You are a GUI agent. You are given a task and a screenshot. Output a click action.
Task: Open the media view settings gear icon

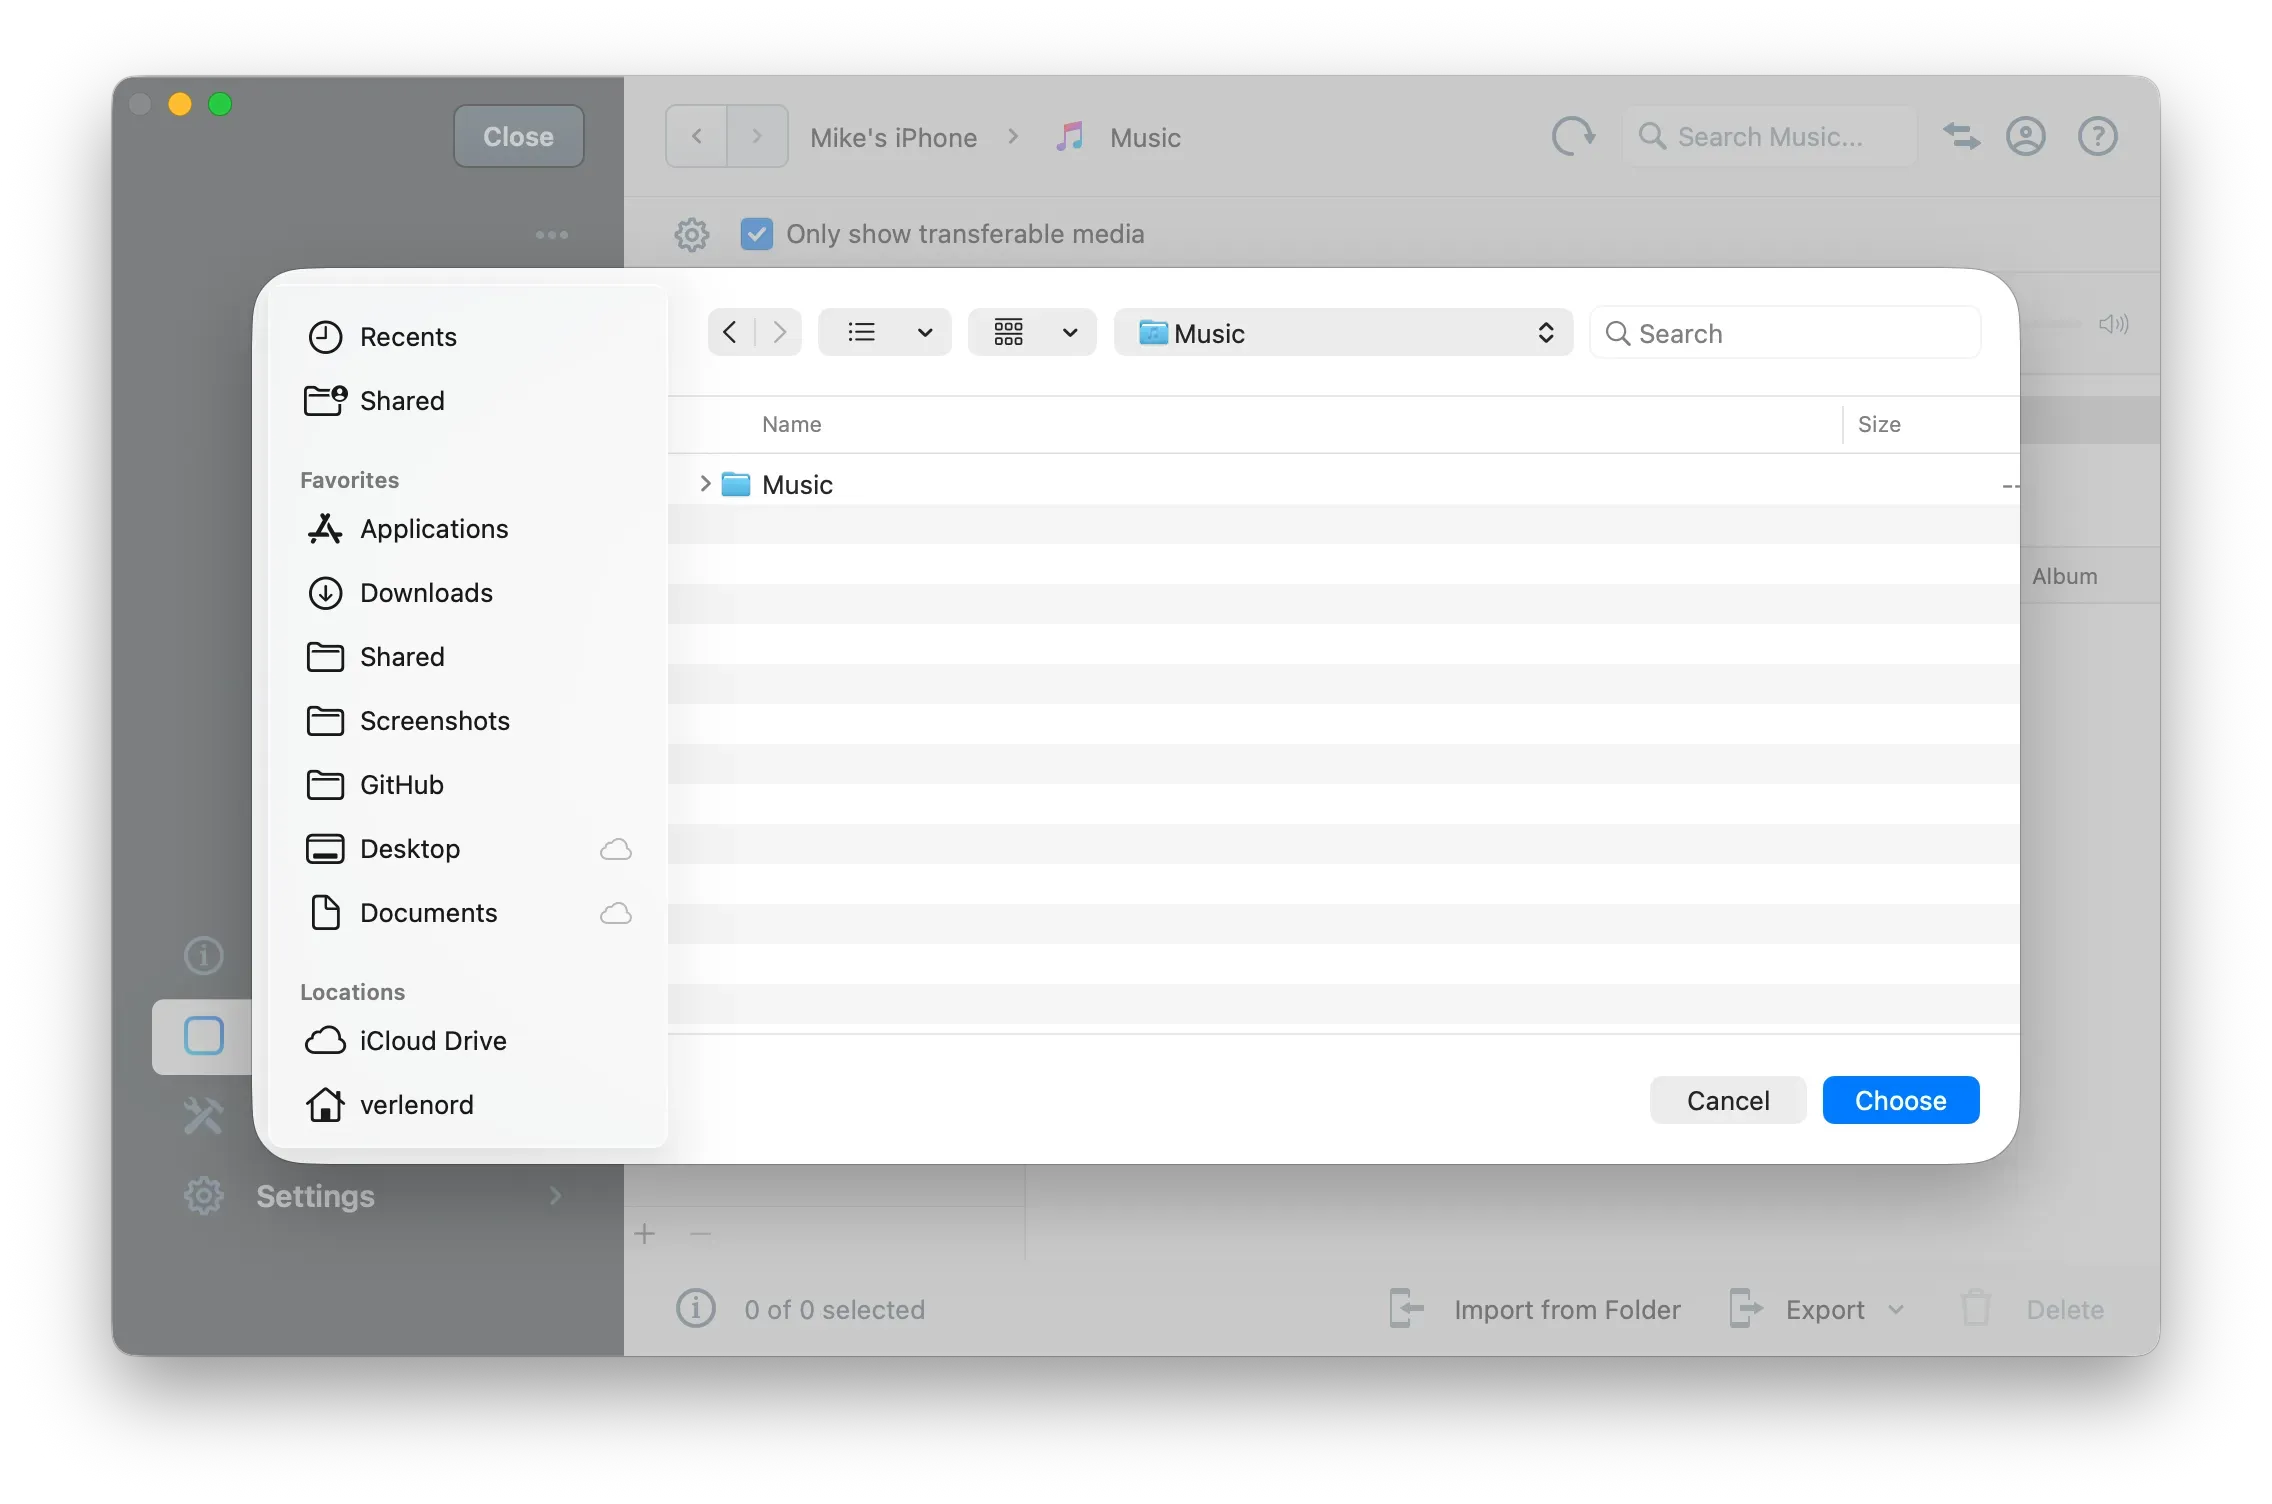click(x=691, y=234)
